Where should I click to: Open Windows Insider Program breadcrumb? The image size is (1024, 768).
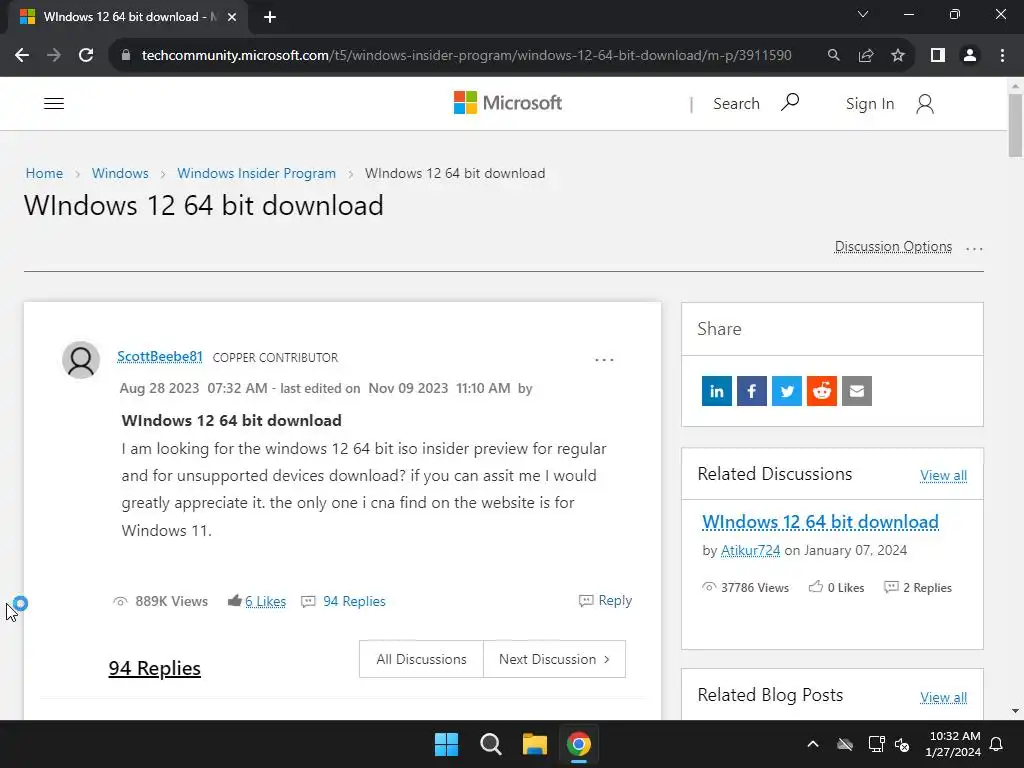(257, 173)
